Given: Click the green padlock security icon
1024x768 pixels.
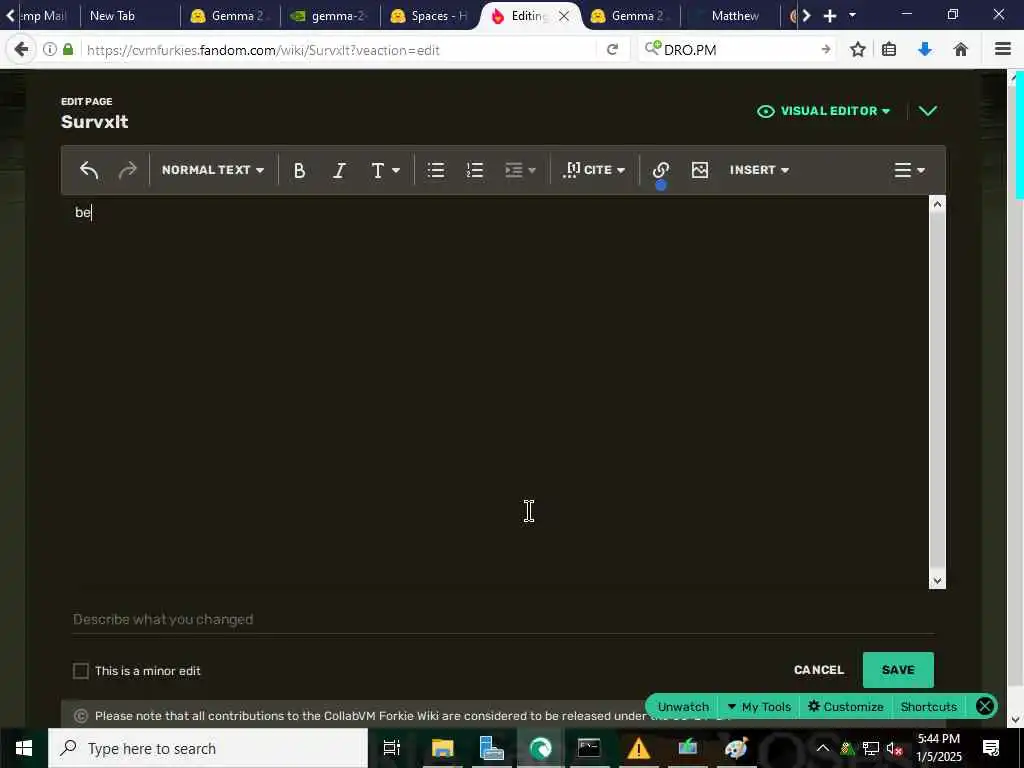Looking at the screenshot, I should (x=68, y=50).
